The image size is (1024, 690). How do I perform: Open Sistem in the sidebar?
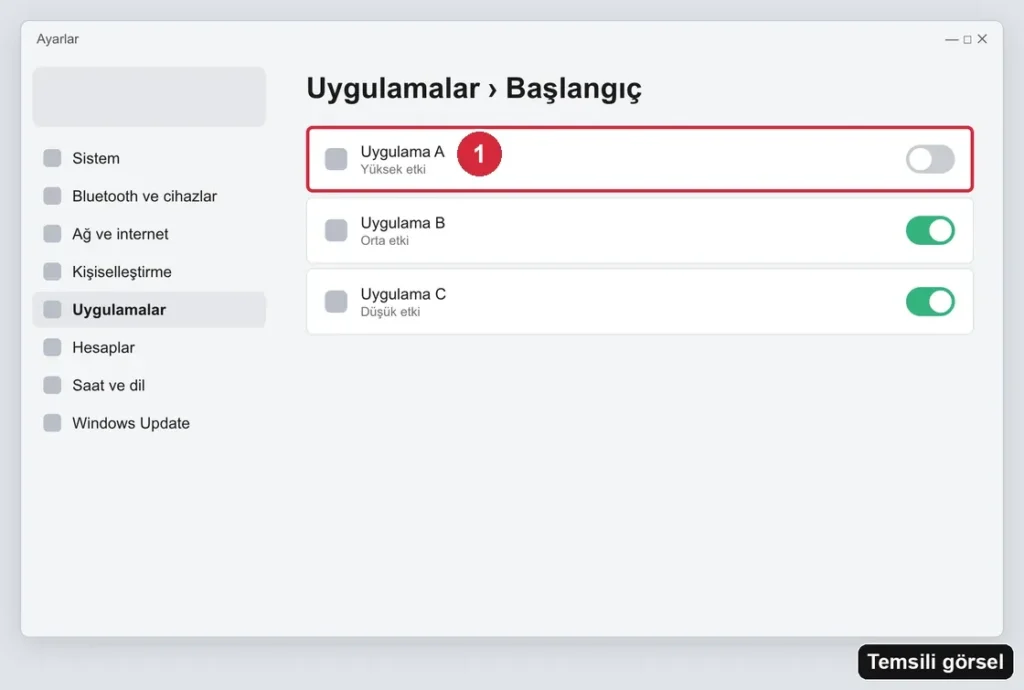tap(149, 158)
